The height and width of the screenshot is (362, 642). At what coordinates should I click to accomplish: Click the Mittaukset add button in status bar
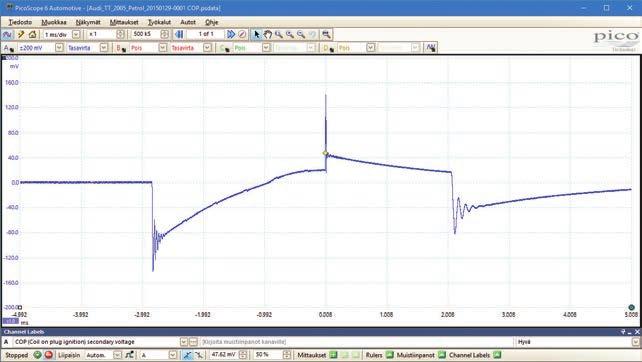334,355
